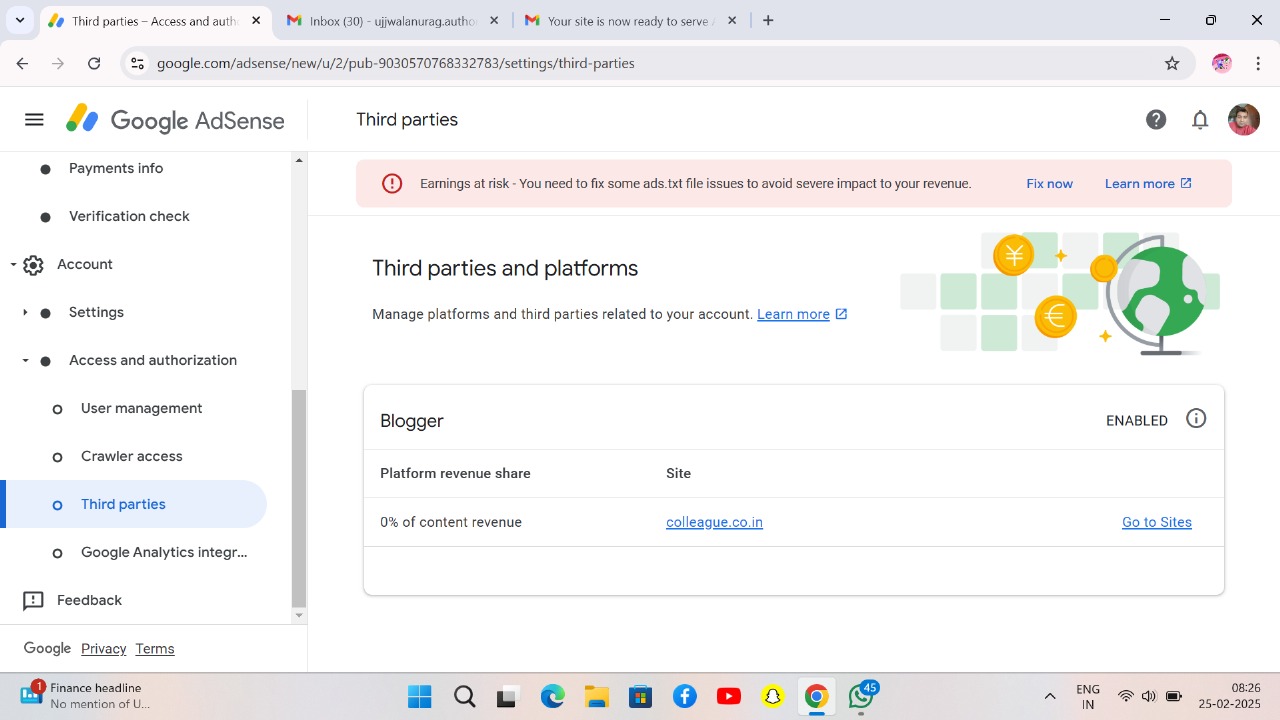Bookmark this page with the star icon

pos(1172,63)
